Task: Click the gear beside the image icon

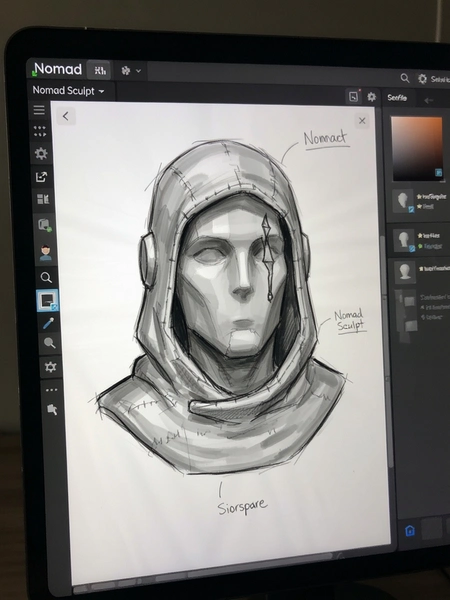Action: (372, 97)
